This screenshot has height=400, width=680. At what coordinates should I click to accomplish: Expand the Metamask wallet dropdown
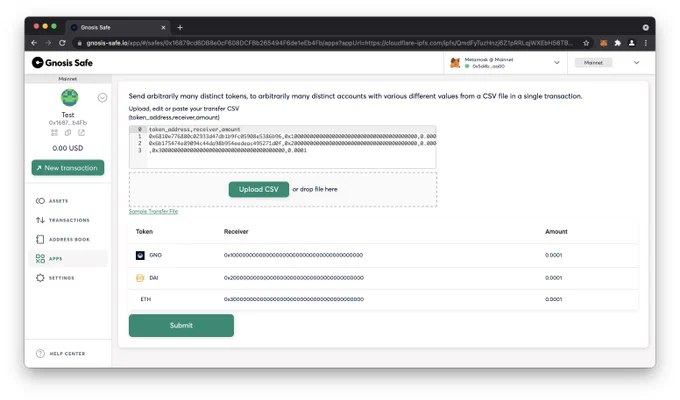pos(557,63)
